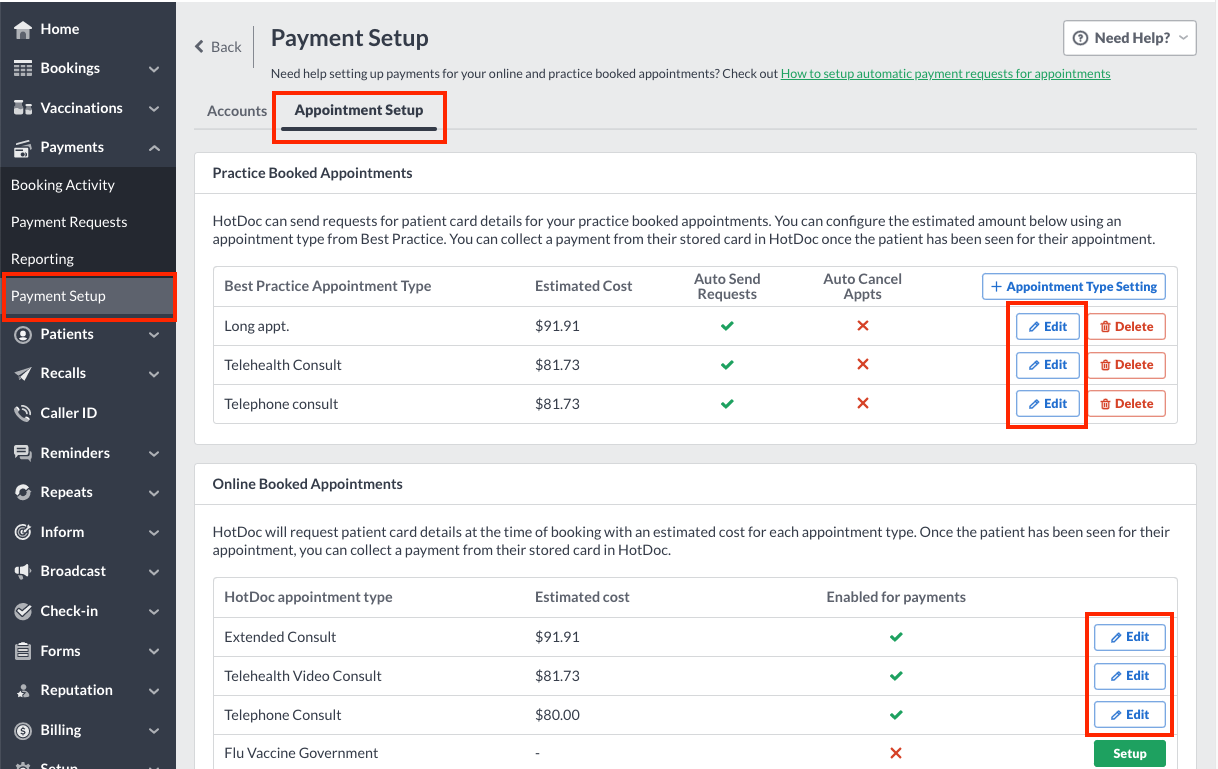Click the Appointment Type Setting button
The width and height of the screenshot is (1218, 769).
(x=1074, y=286)
